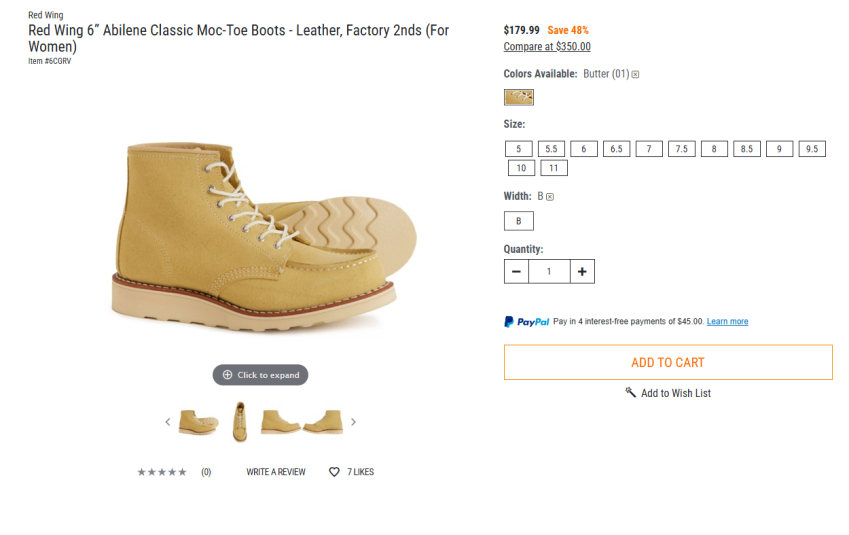Click the Add to Wish List pin icon
The height and width of the screenshot is (535, 849).
630,393
